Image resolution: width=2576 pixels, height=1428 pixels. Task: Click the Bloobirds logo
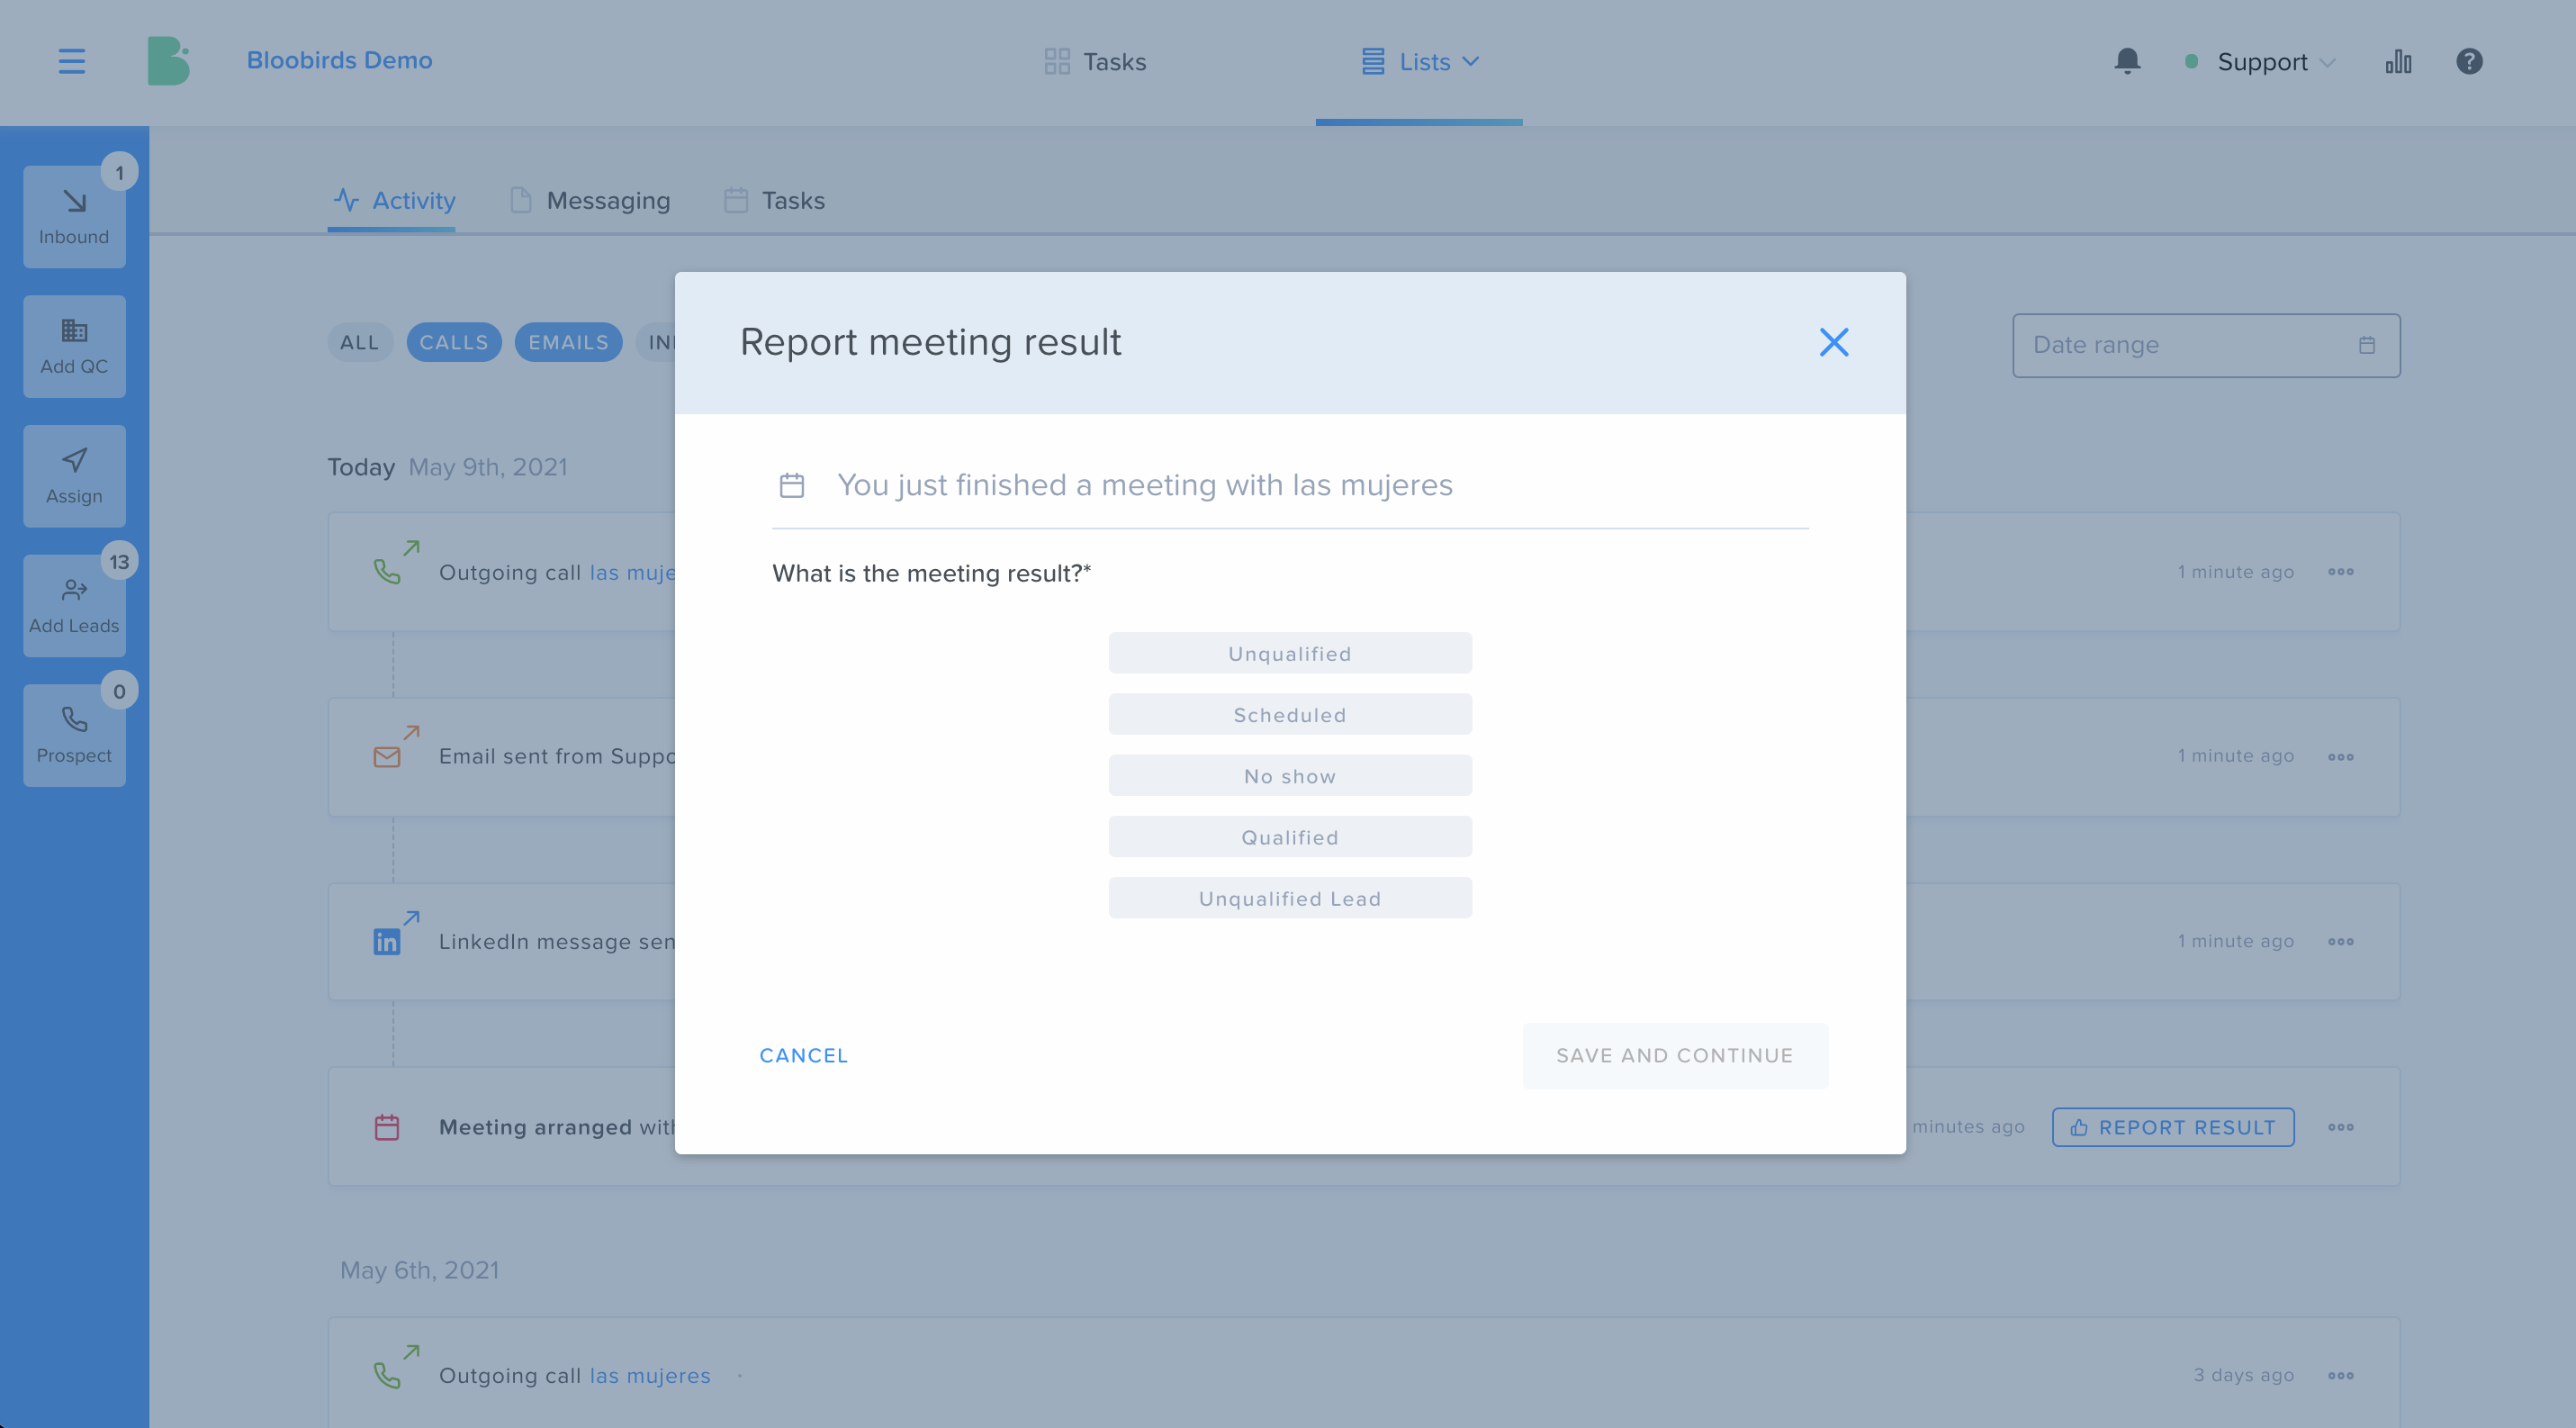tap(168, 61)
